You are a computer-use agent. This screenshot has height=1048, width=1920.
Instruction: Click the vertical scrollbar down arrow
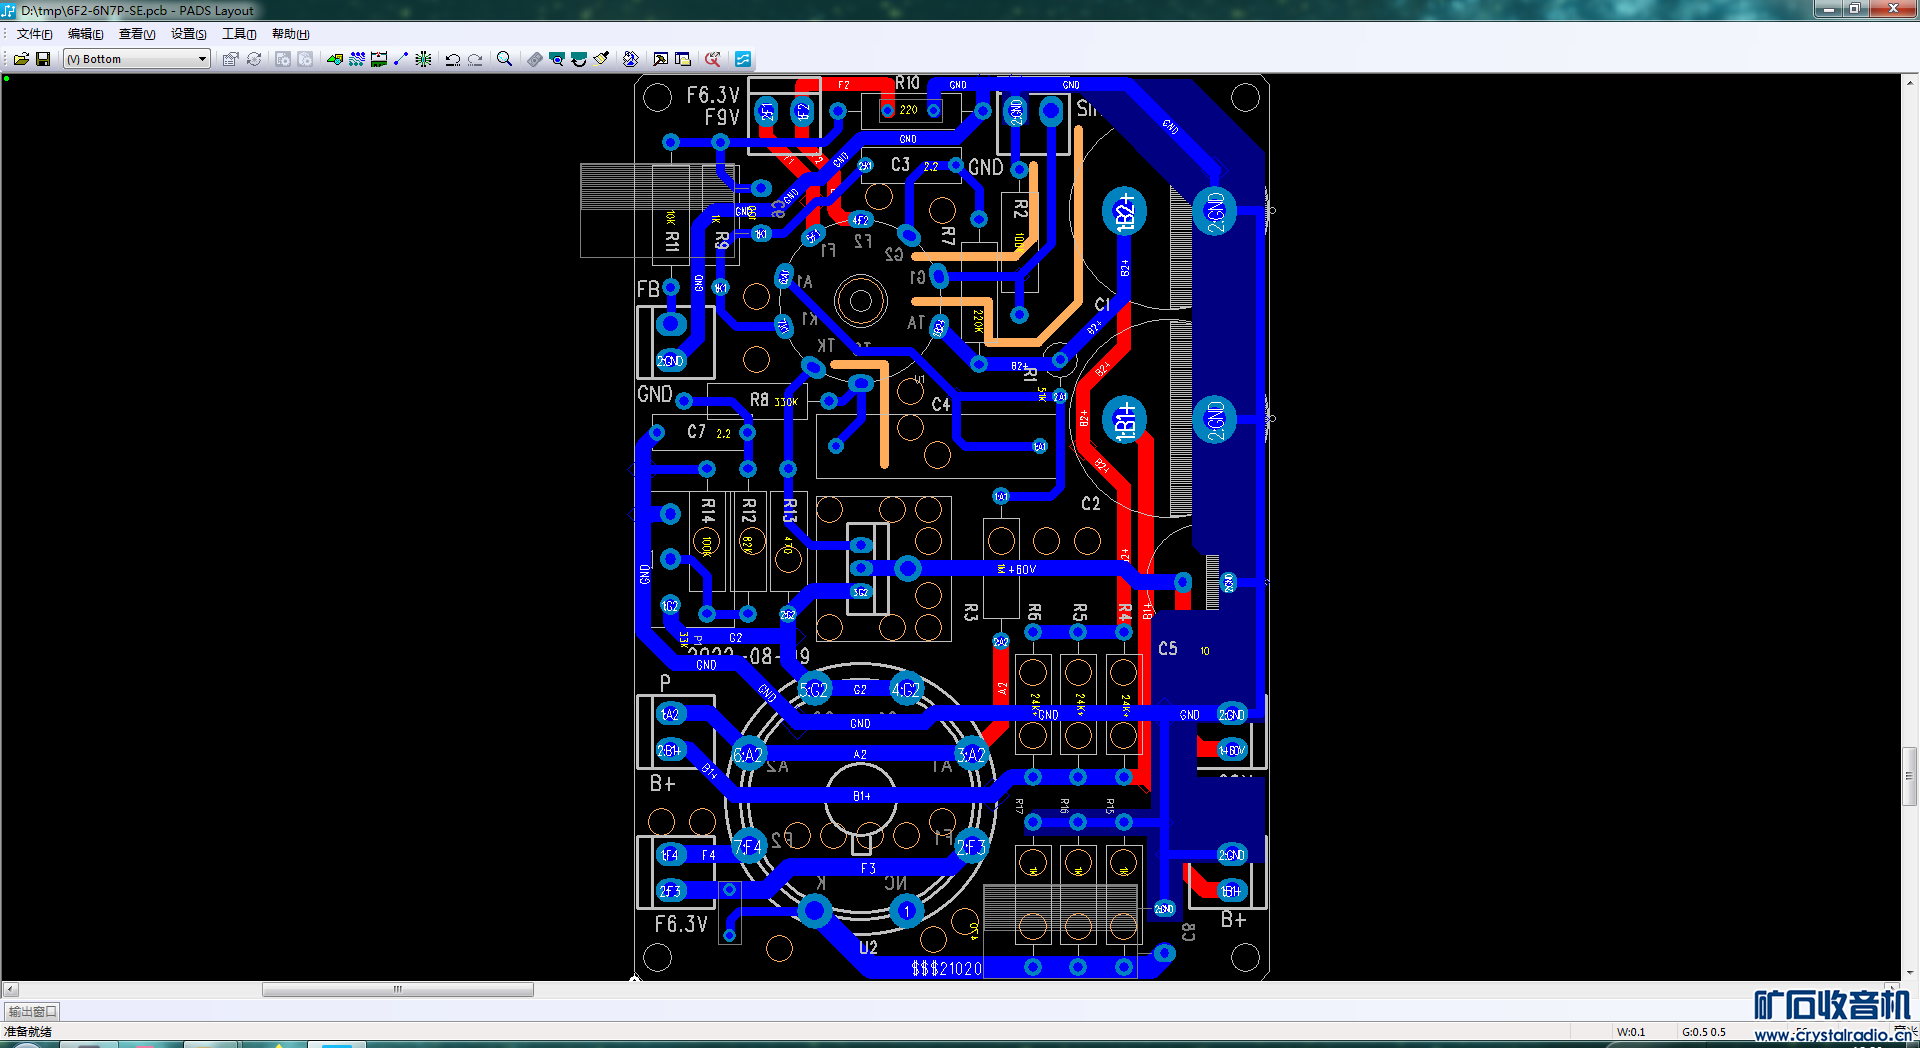click(1910, 972)
